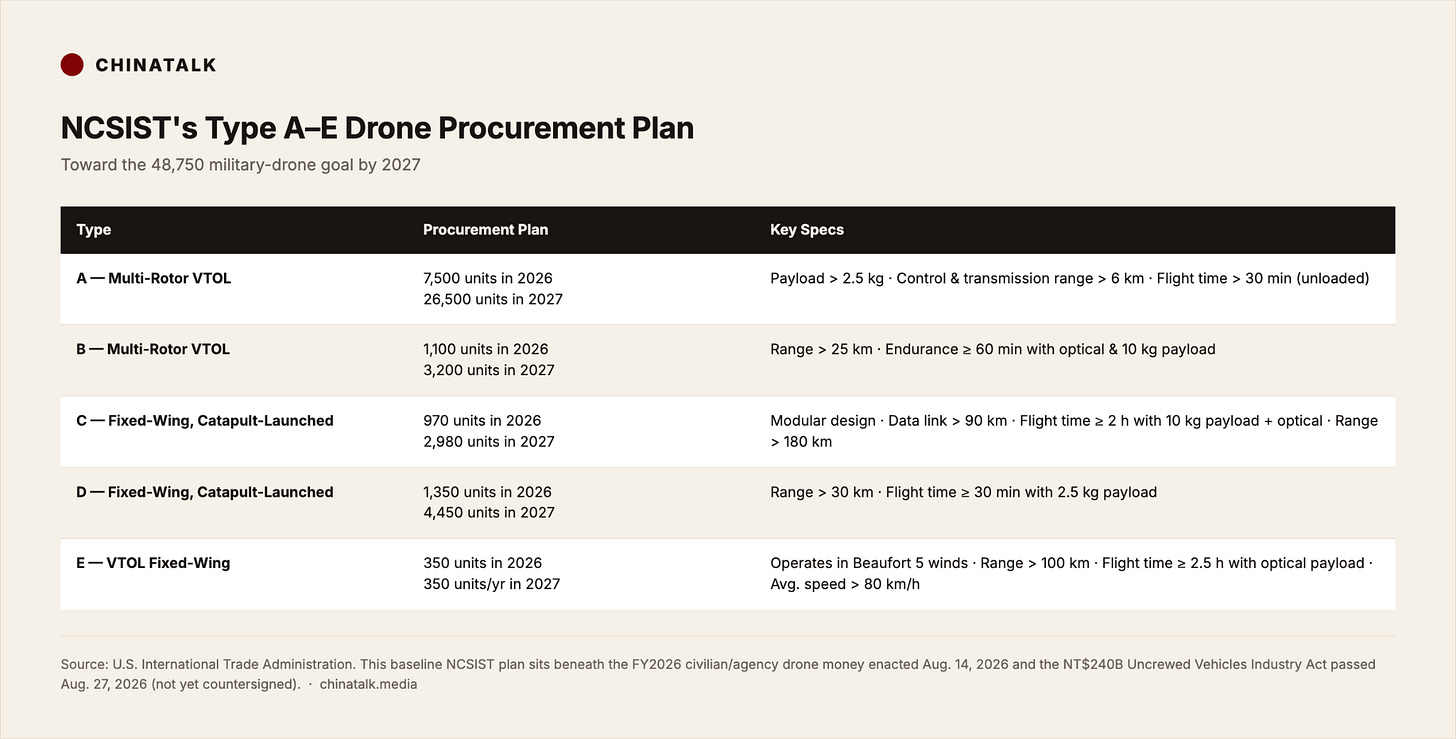Click the 2,980 units in 2027 entry
Viewport: 1456px width, 739px height.
tap(488, 441)
